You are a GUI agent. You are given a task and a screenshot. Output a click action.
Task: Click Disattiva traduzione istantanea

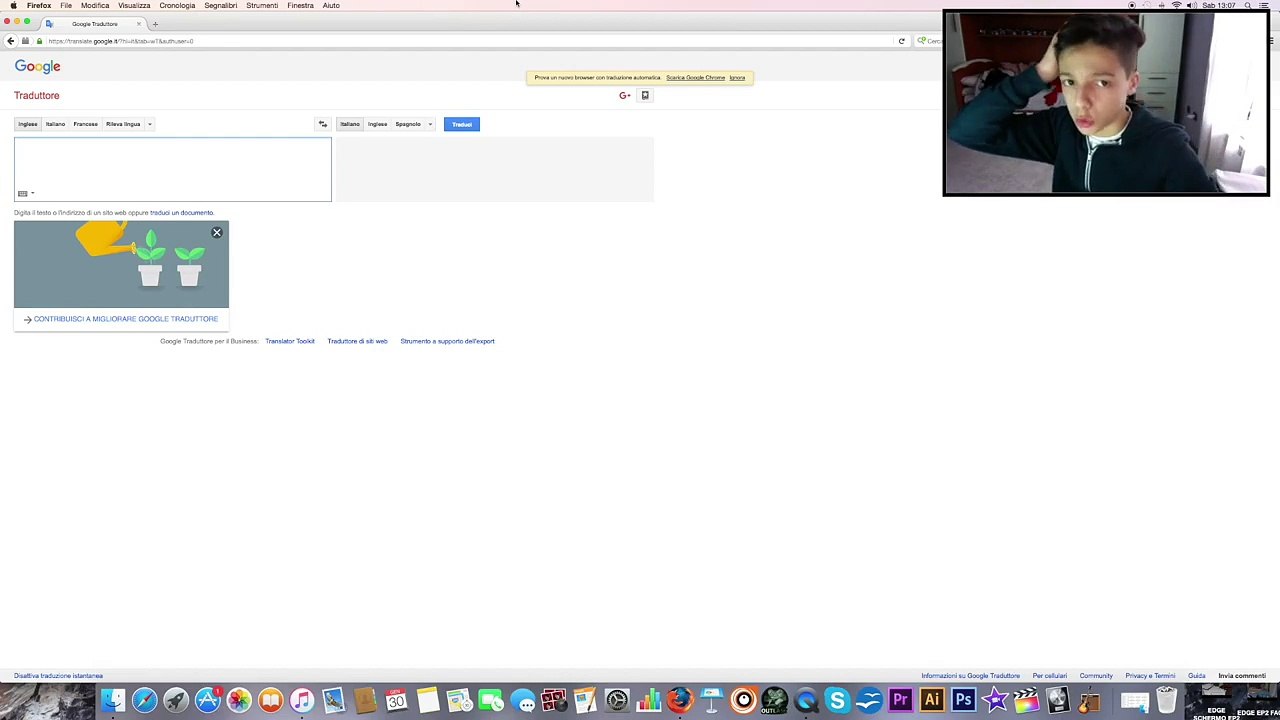(x=58, y=676)
